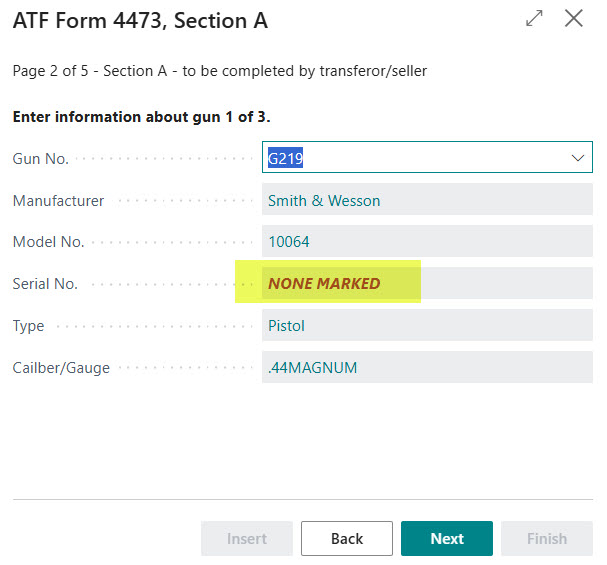Select the highlighted NONE MARKED serial field
This screenshot has width=607, height=565.
click(x=426, y=284)
